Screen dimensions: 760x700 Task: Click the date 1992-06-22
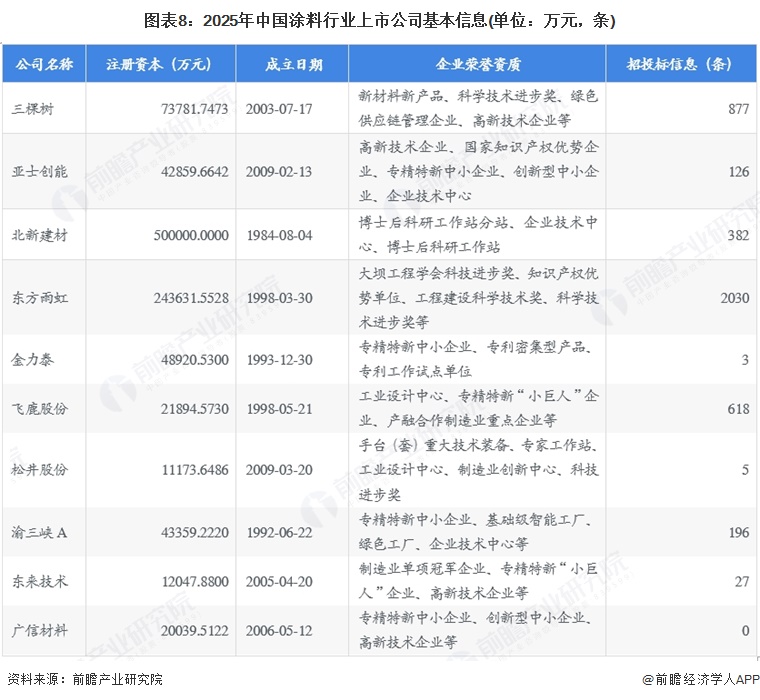coord(280,533)
